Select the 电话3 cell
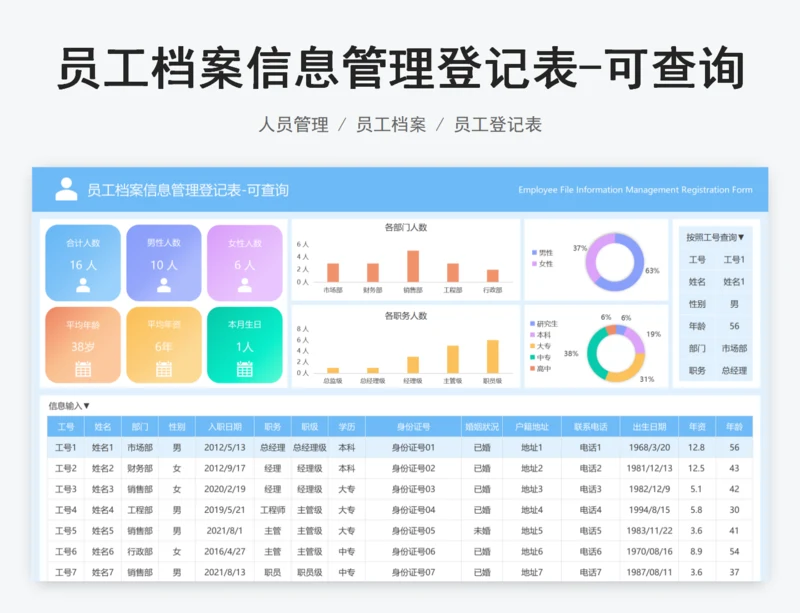 (x=590, y=489)
